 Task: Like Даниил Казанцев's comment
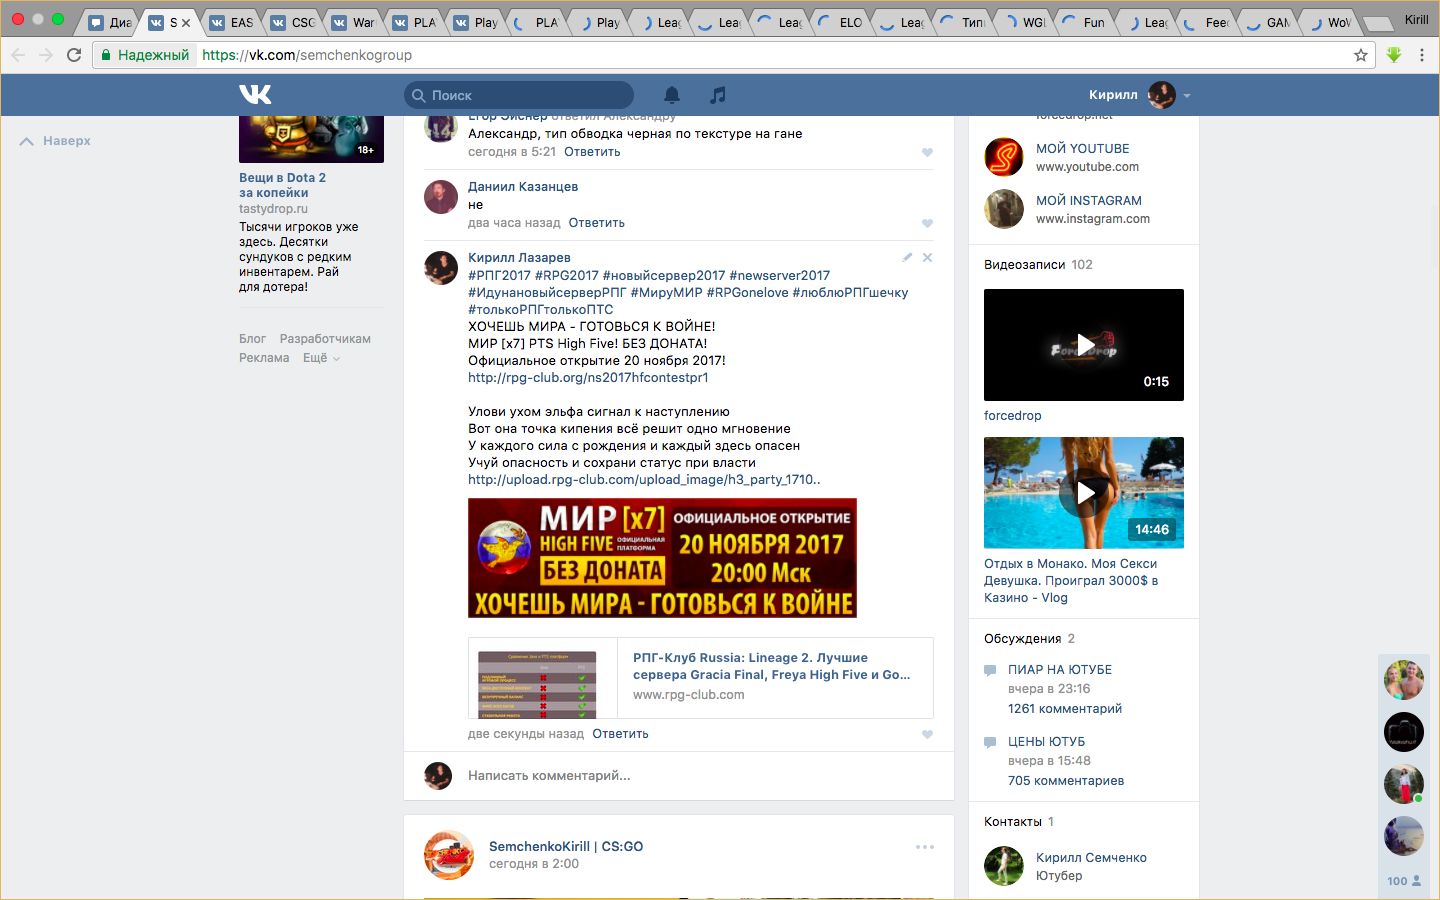pos(927,224)
